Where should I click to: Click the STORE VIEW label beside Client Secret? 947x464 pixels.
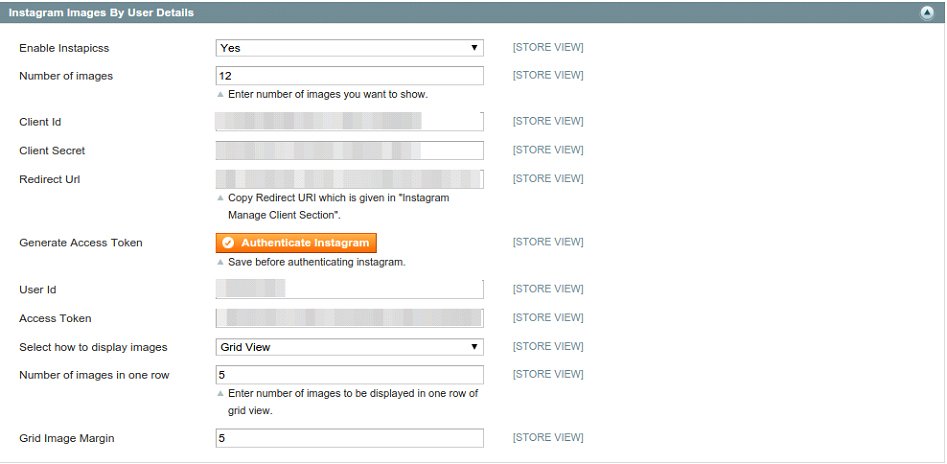click(x=548, y=150)
